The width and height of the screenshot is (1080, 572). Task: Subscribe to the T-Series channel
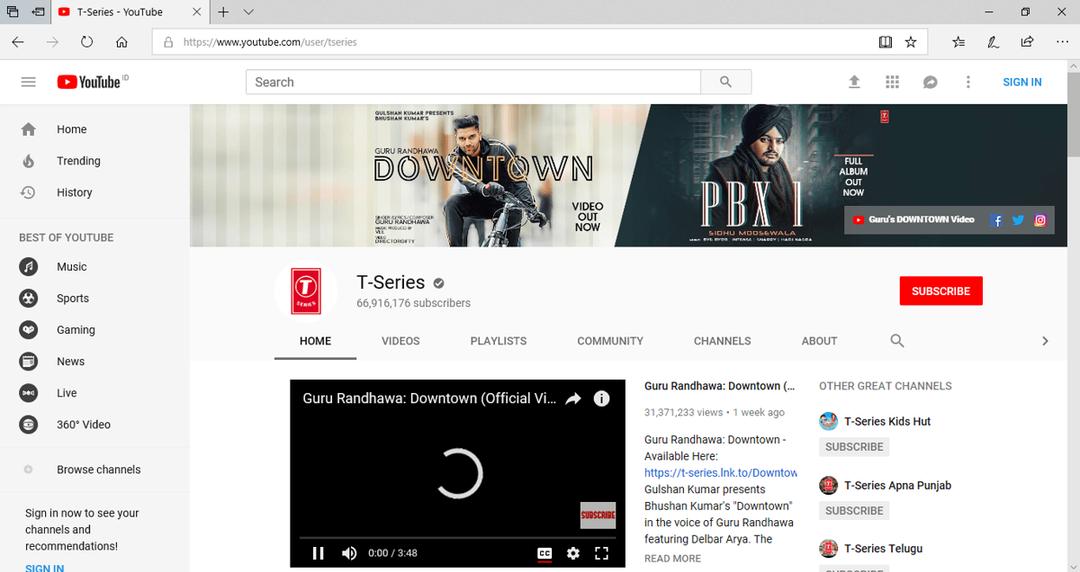point(941,291)
